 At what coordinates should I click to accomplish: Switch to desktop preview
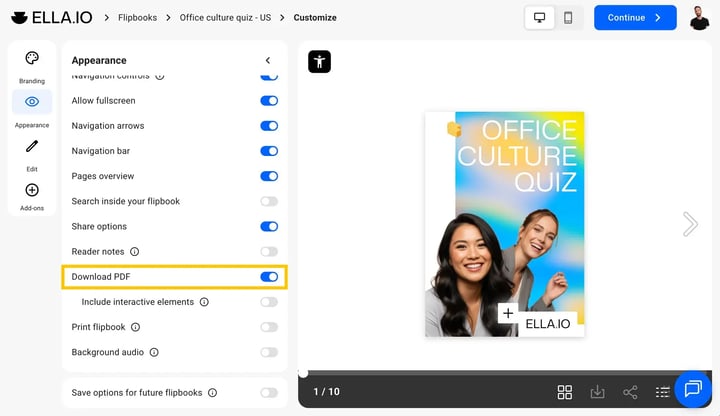pyautogui.click(x=539, y=17)
